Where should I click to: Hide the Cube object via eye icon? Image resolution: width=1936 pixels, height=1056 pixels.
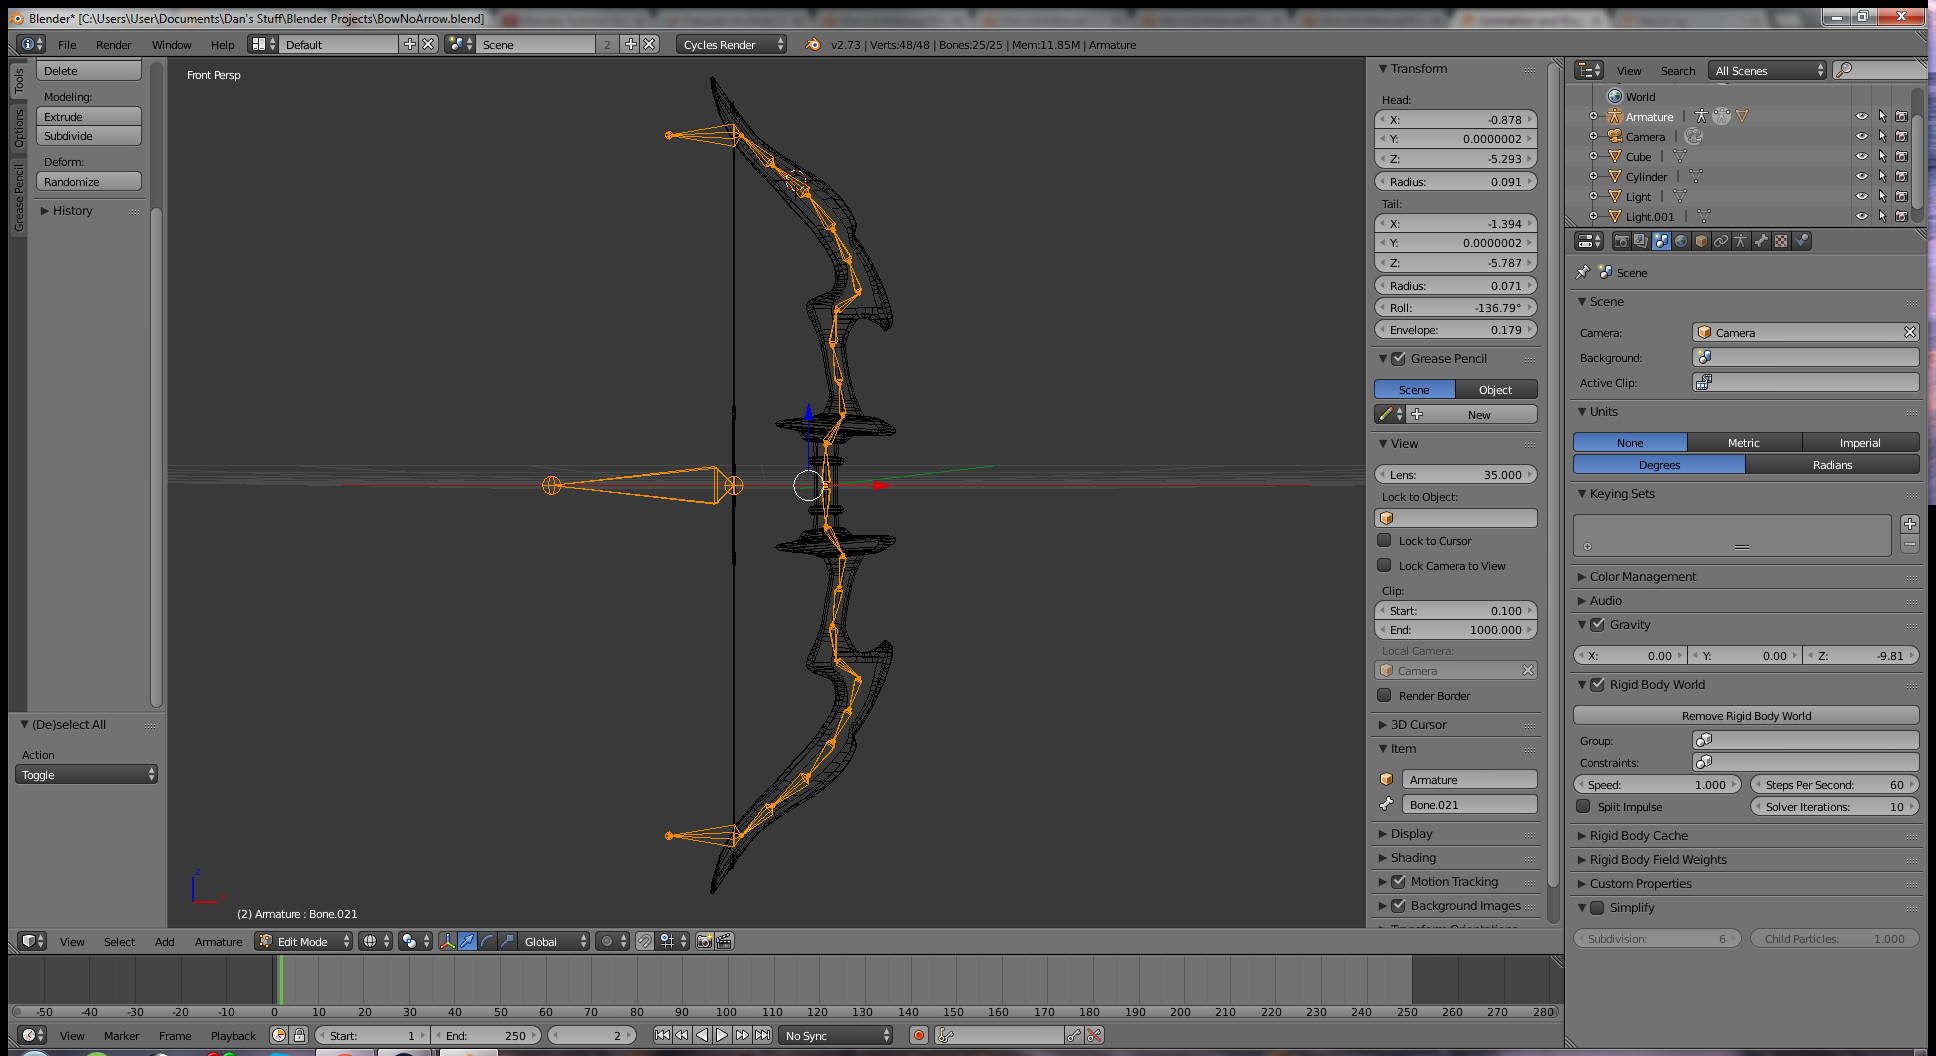[x=1862, y=156]
